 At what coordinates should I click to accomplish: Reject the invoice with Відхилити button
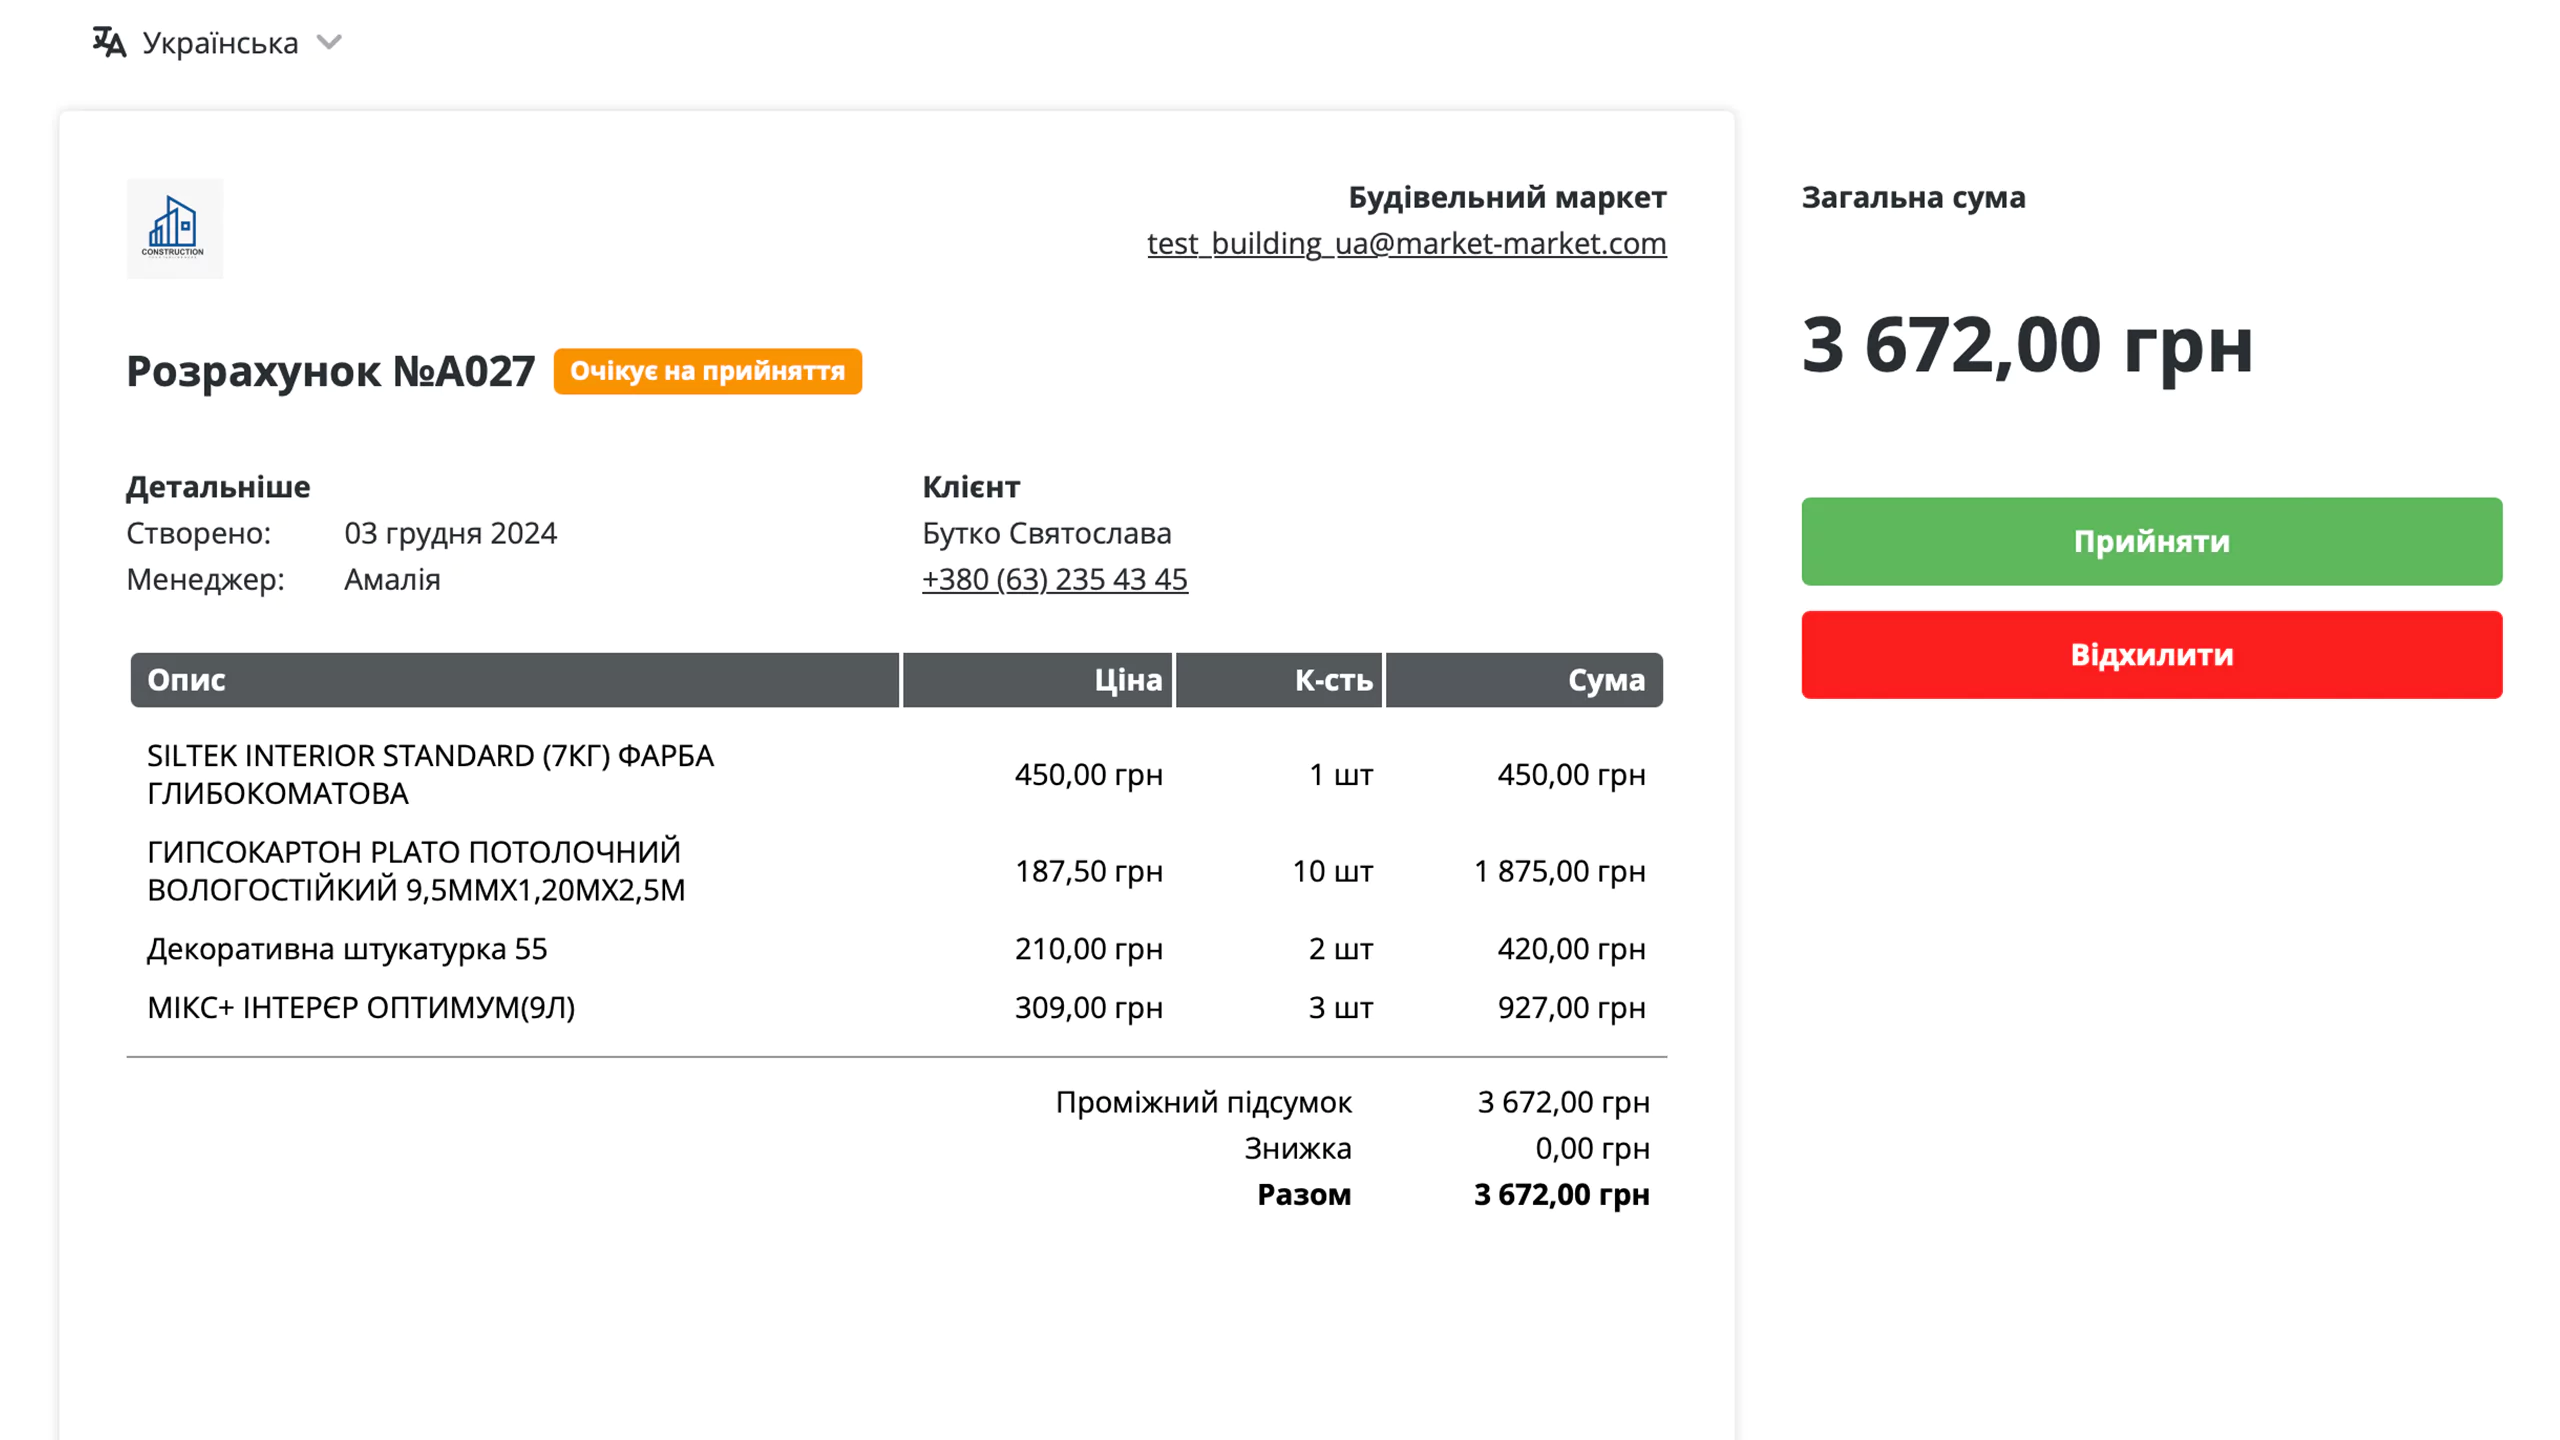point(2151,654)
